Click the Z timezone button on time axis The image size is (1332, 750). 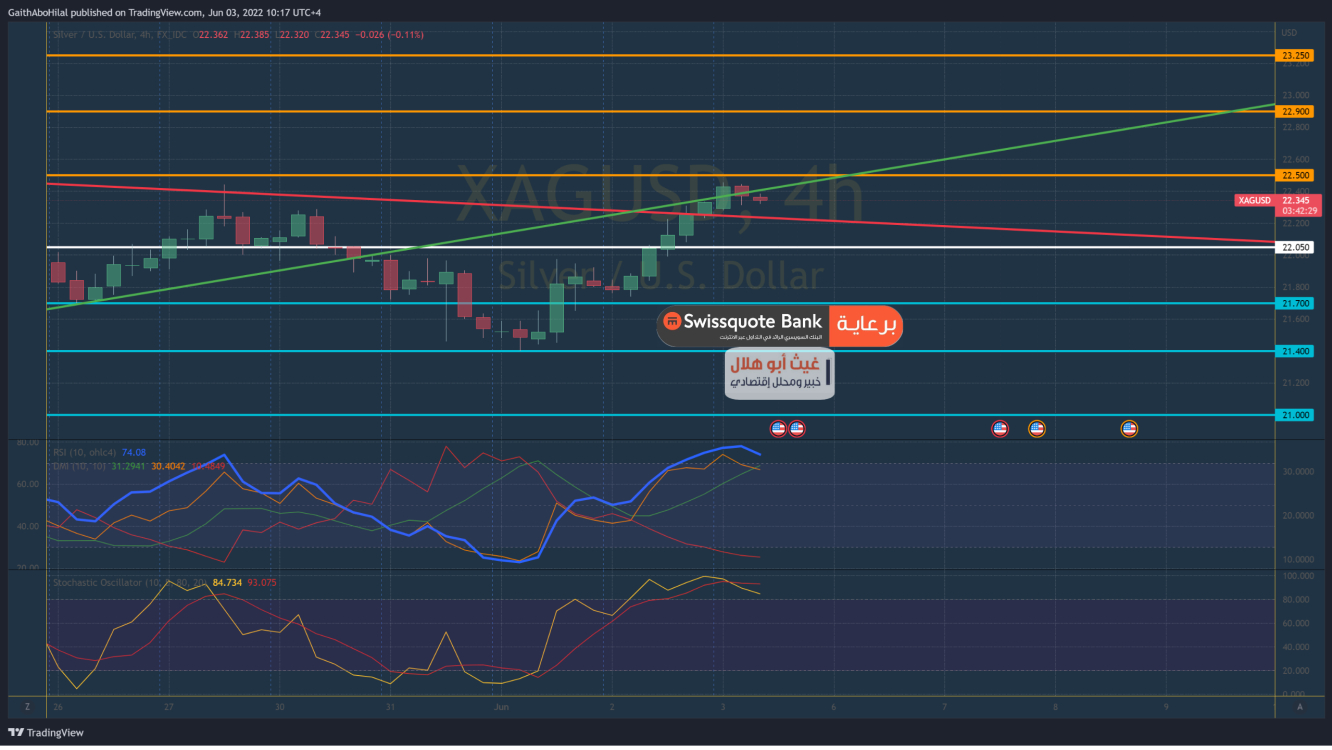coord(27,706)
